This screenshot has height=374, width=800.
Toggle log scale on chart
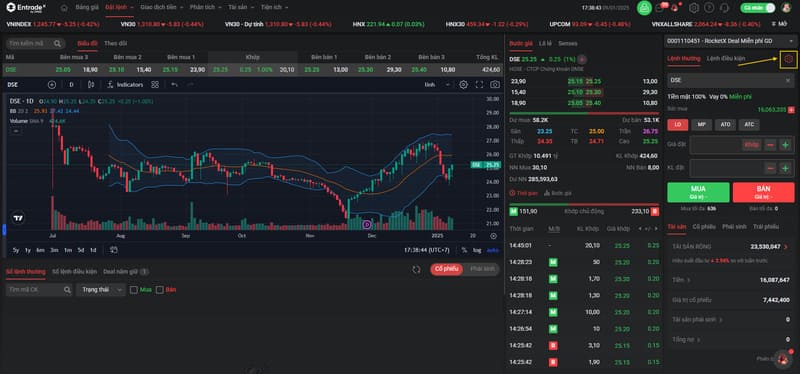pos(477,250)
